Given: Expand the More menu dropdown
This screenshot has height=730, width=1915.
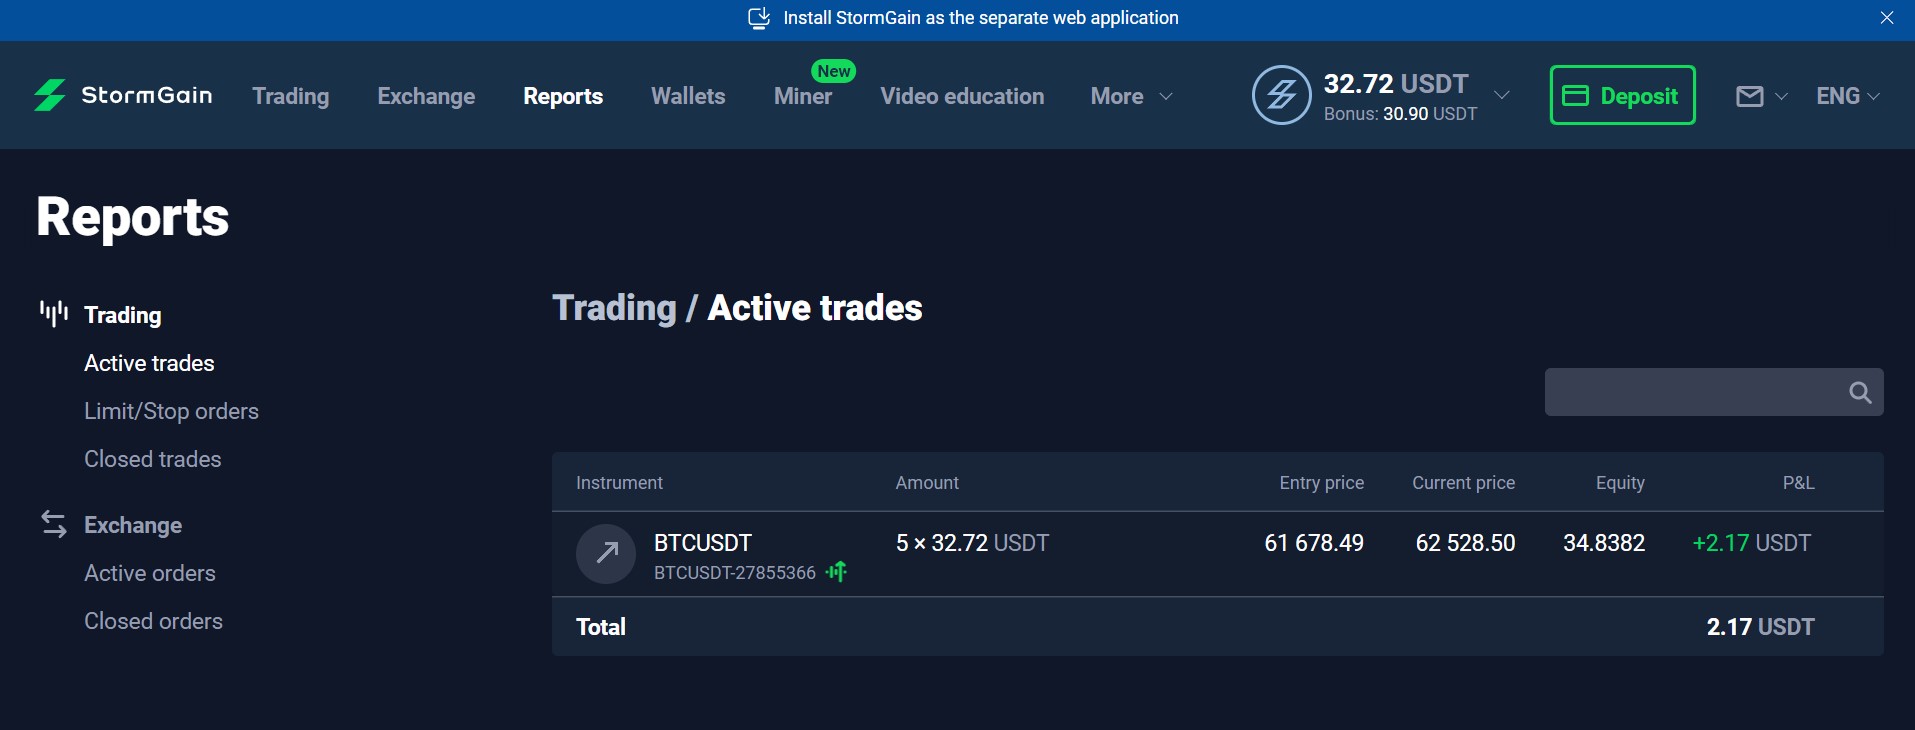Looking at the screenshot, I should [1131, 96].
